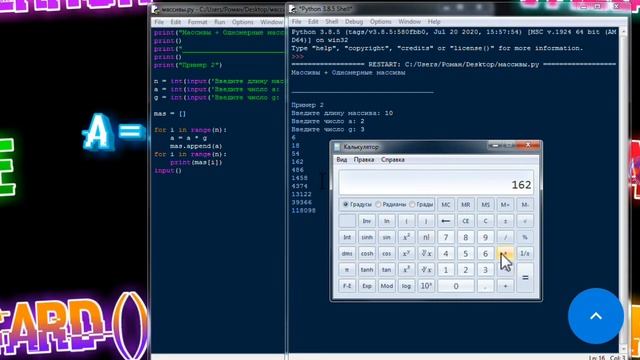Click the 10 to the x button

(x=426, y=286)
